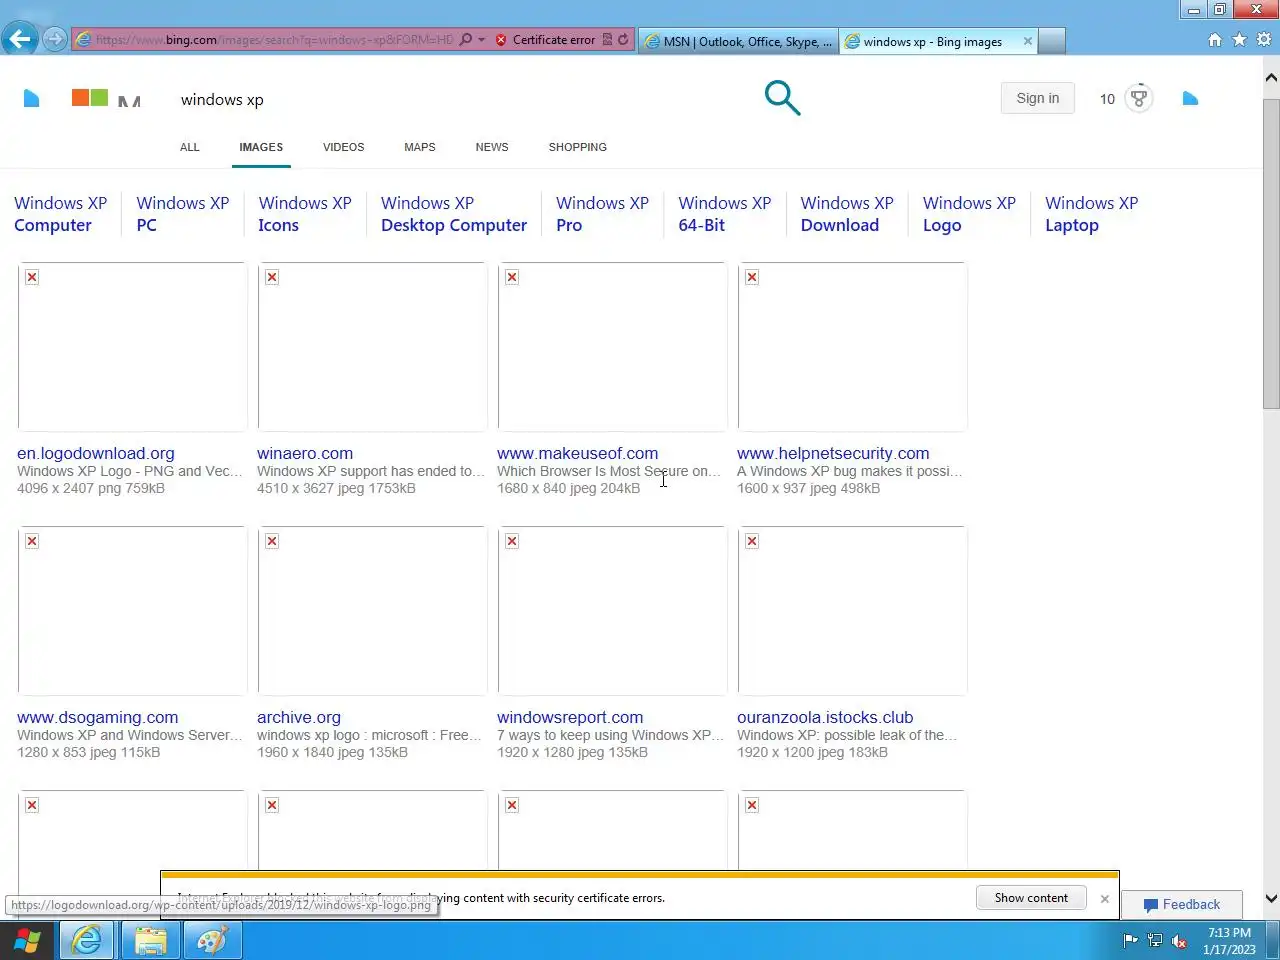
Task: Click the Sign in button
Action: tap(1037, 98)
